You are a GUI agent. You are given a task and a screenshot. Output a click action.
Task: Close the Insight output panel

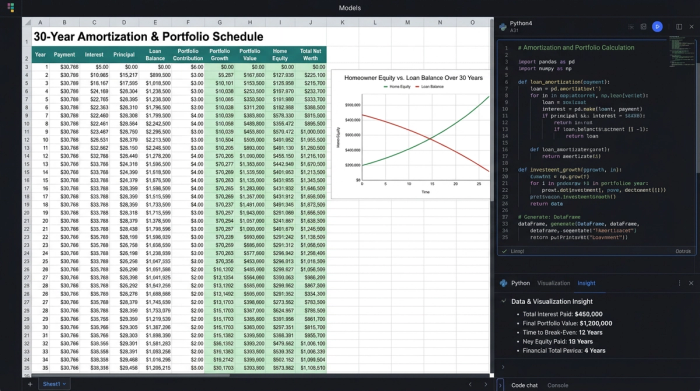coord(691,283)
